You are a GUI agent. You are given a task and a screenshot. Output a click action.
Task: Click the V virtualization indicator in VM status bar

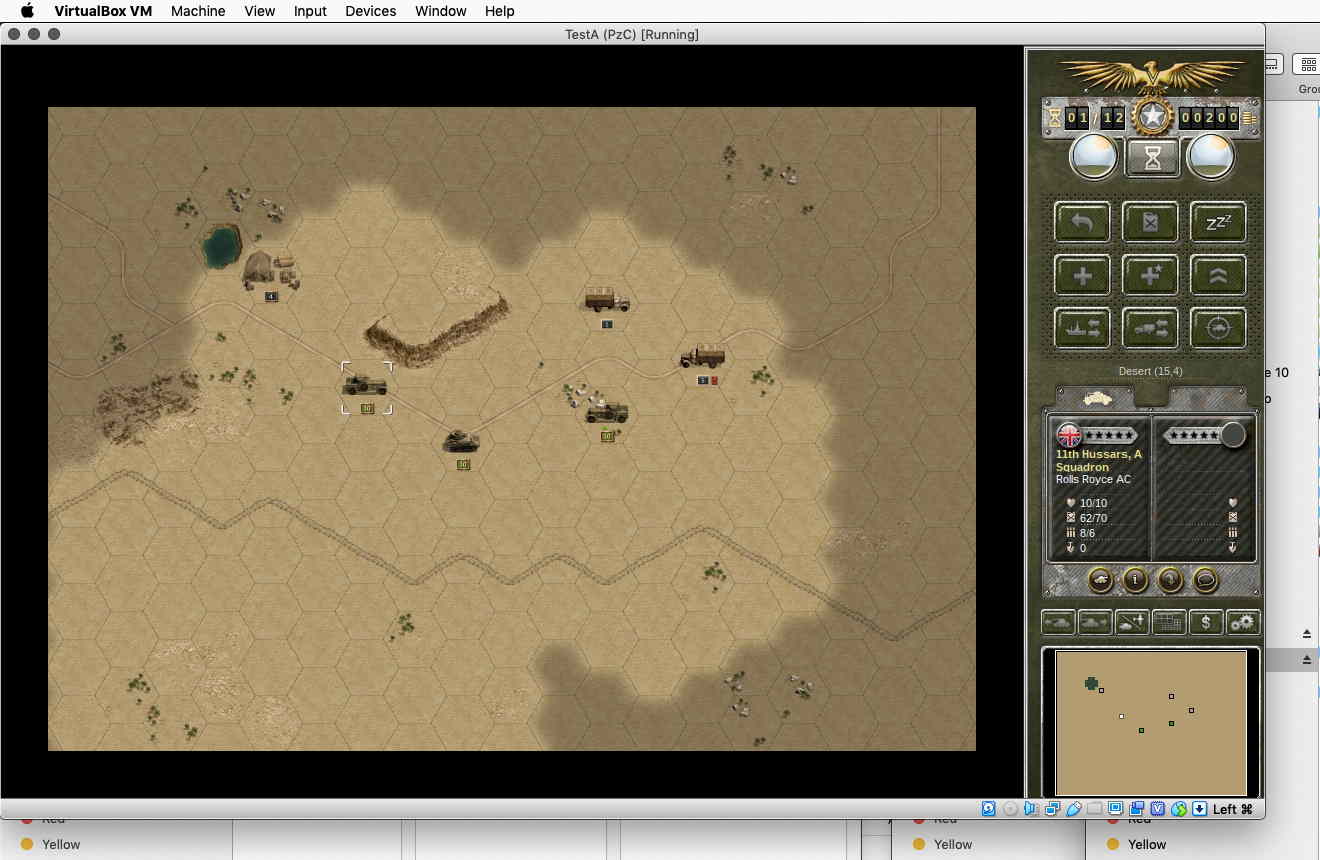click(x=1158, y=809)
